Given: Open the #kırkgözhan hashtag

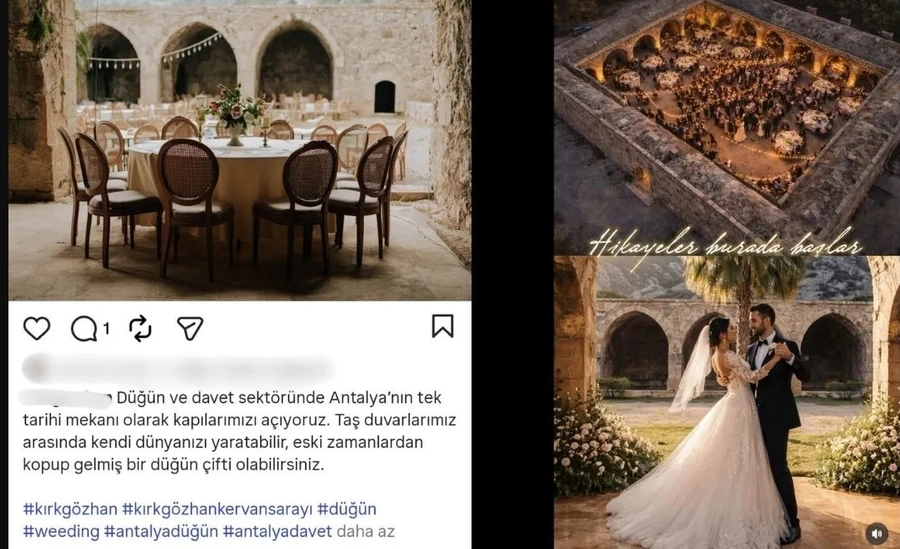Looking at the screenshot, I should [70, 509].
